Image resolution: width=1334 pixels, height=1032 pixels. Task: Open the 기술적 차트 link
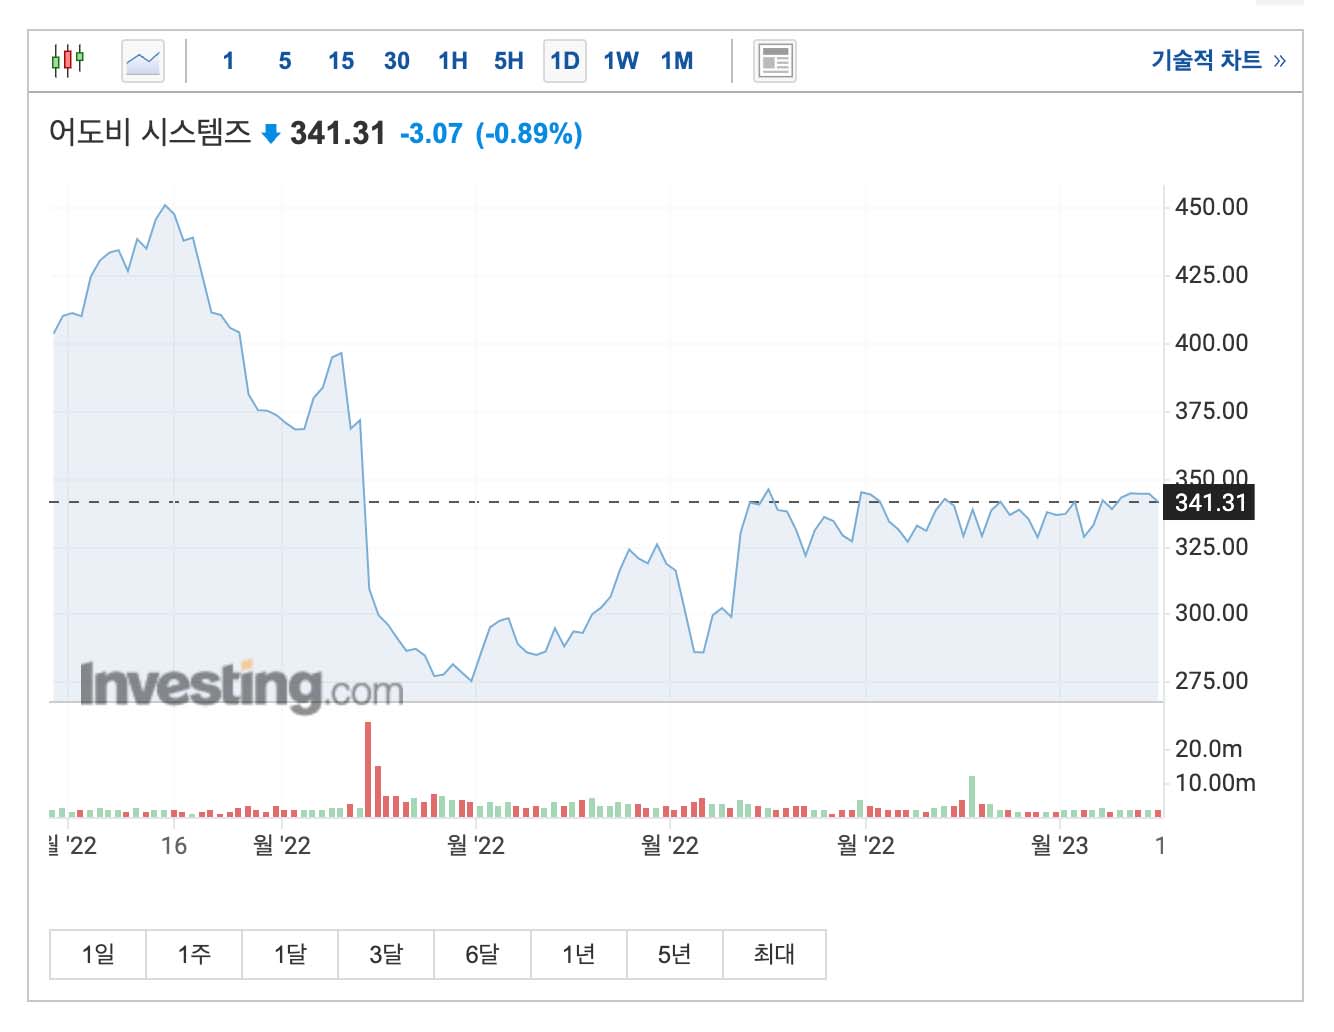pyautogui.click(x=1218, y=60)
